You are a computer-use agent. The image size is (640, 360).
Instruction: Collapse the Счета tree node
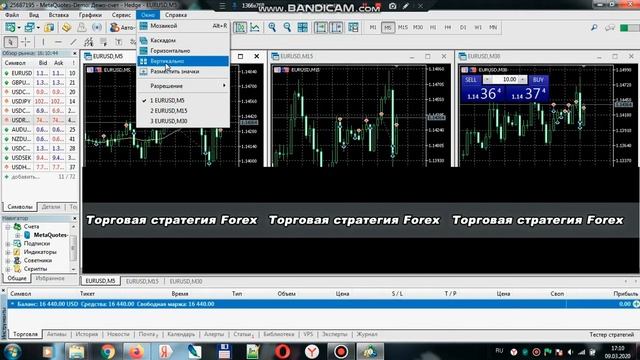click(x=7, y=227)
